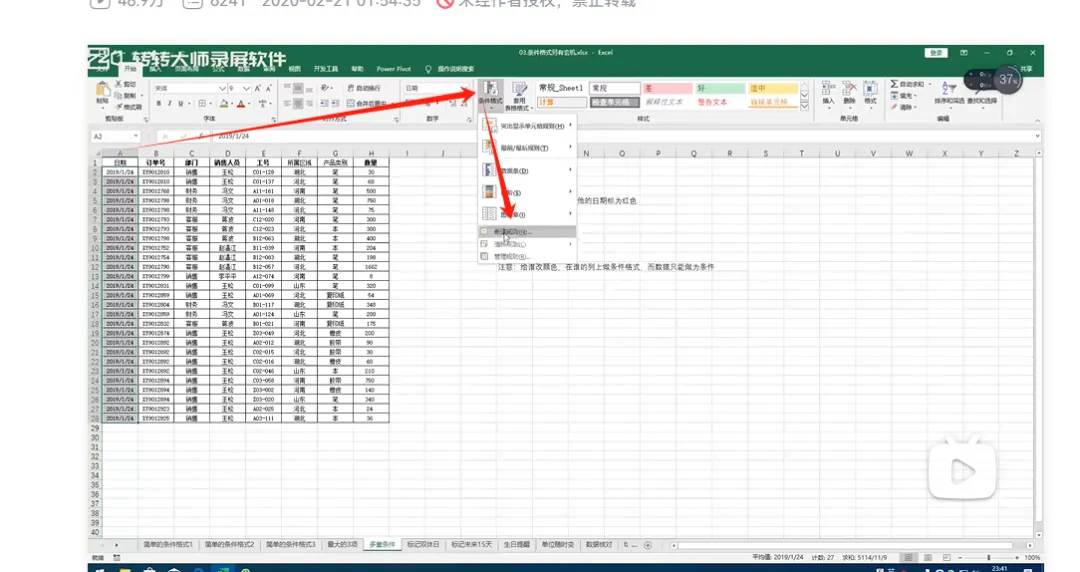Click the text Orientation icon
This screenshot has width=1080, height=572.
pyautogui.click(x=325, y=88)
